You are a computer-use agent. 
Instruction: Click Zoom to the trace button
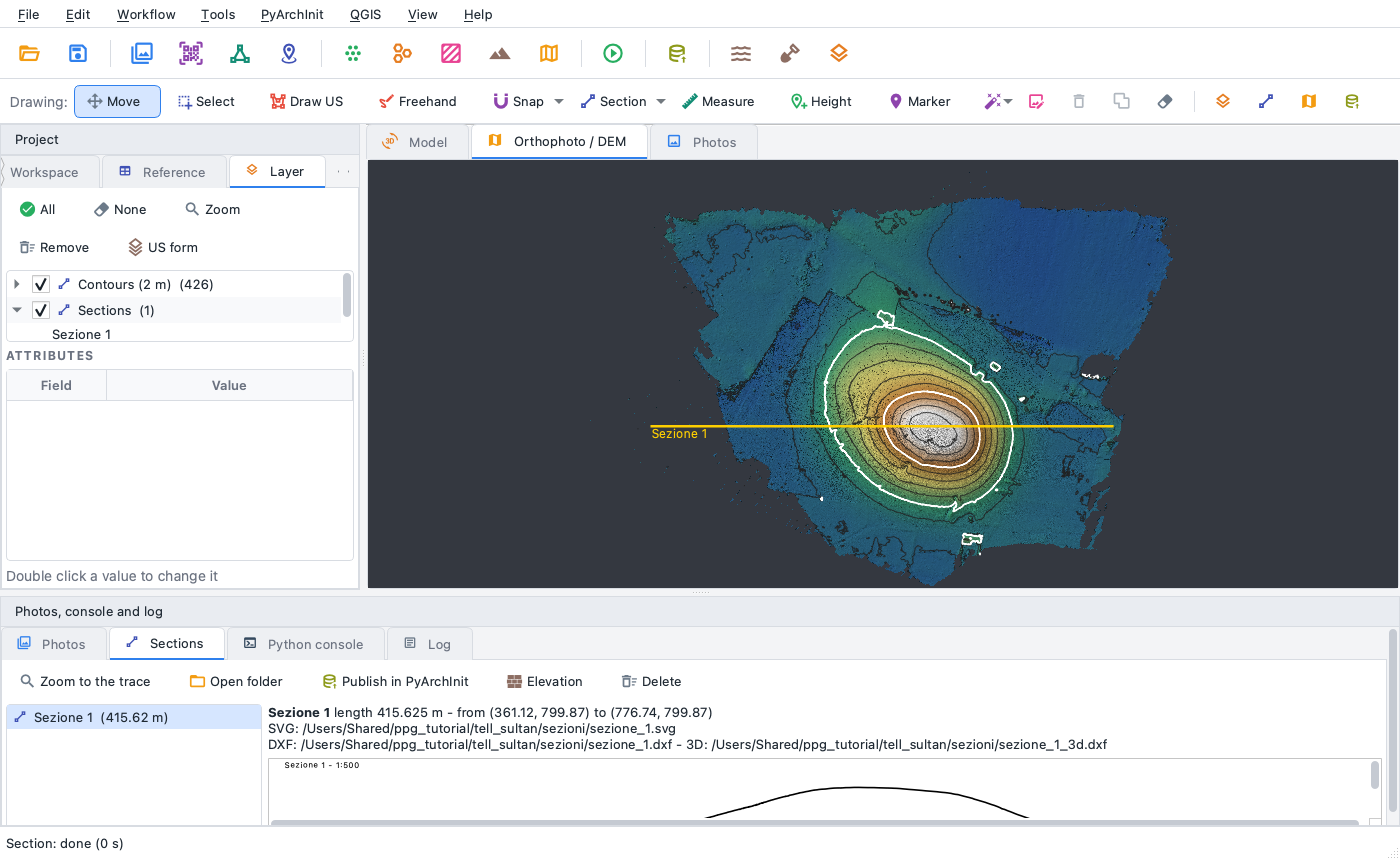click(85, 681)
